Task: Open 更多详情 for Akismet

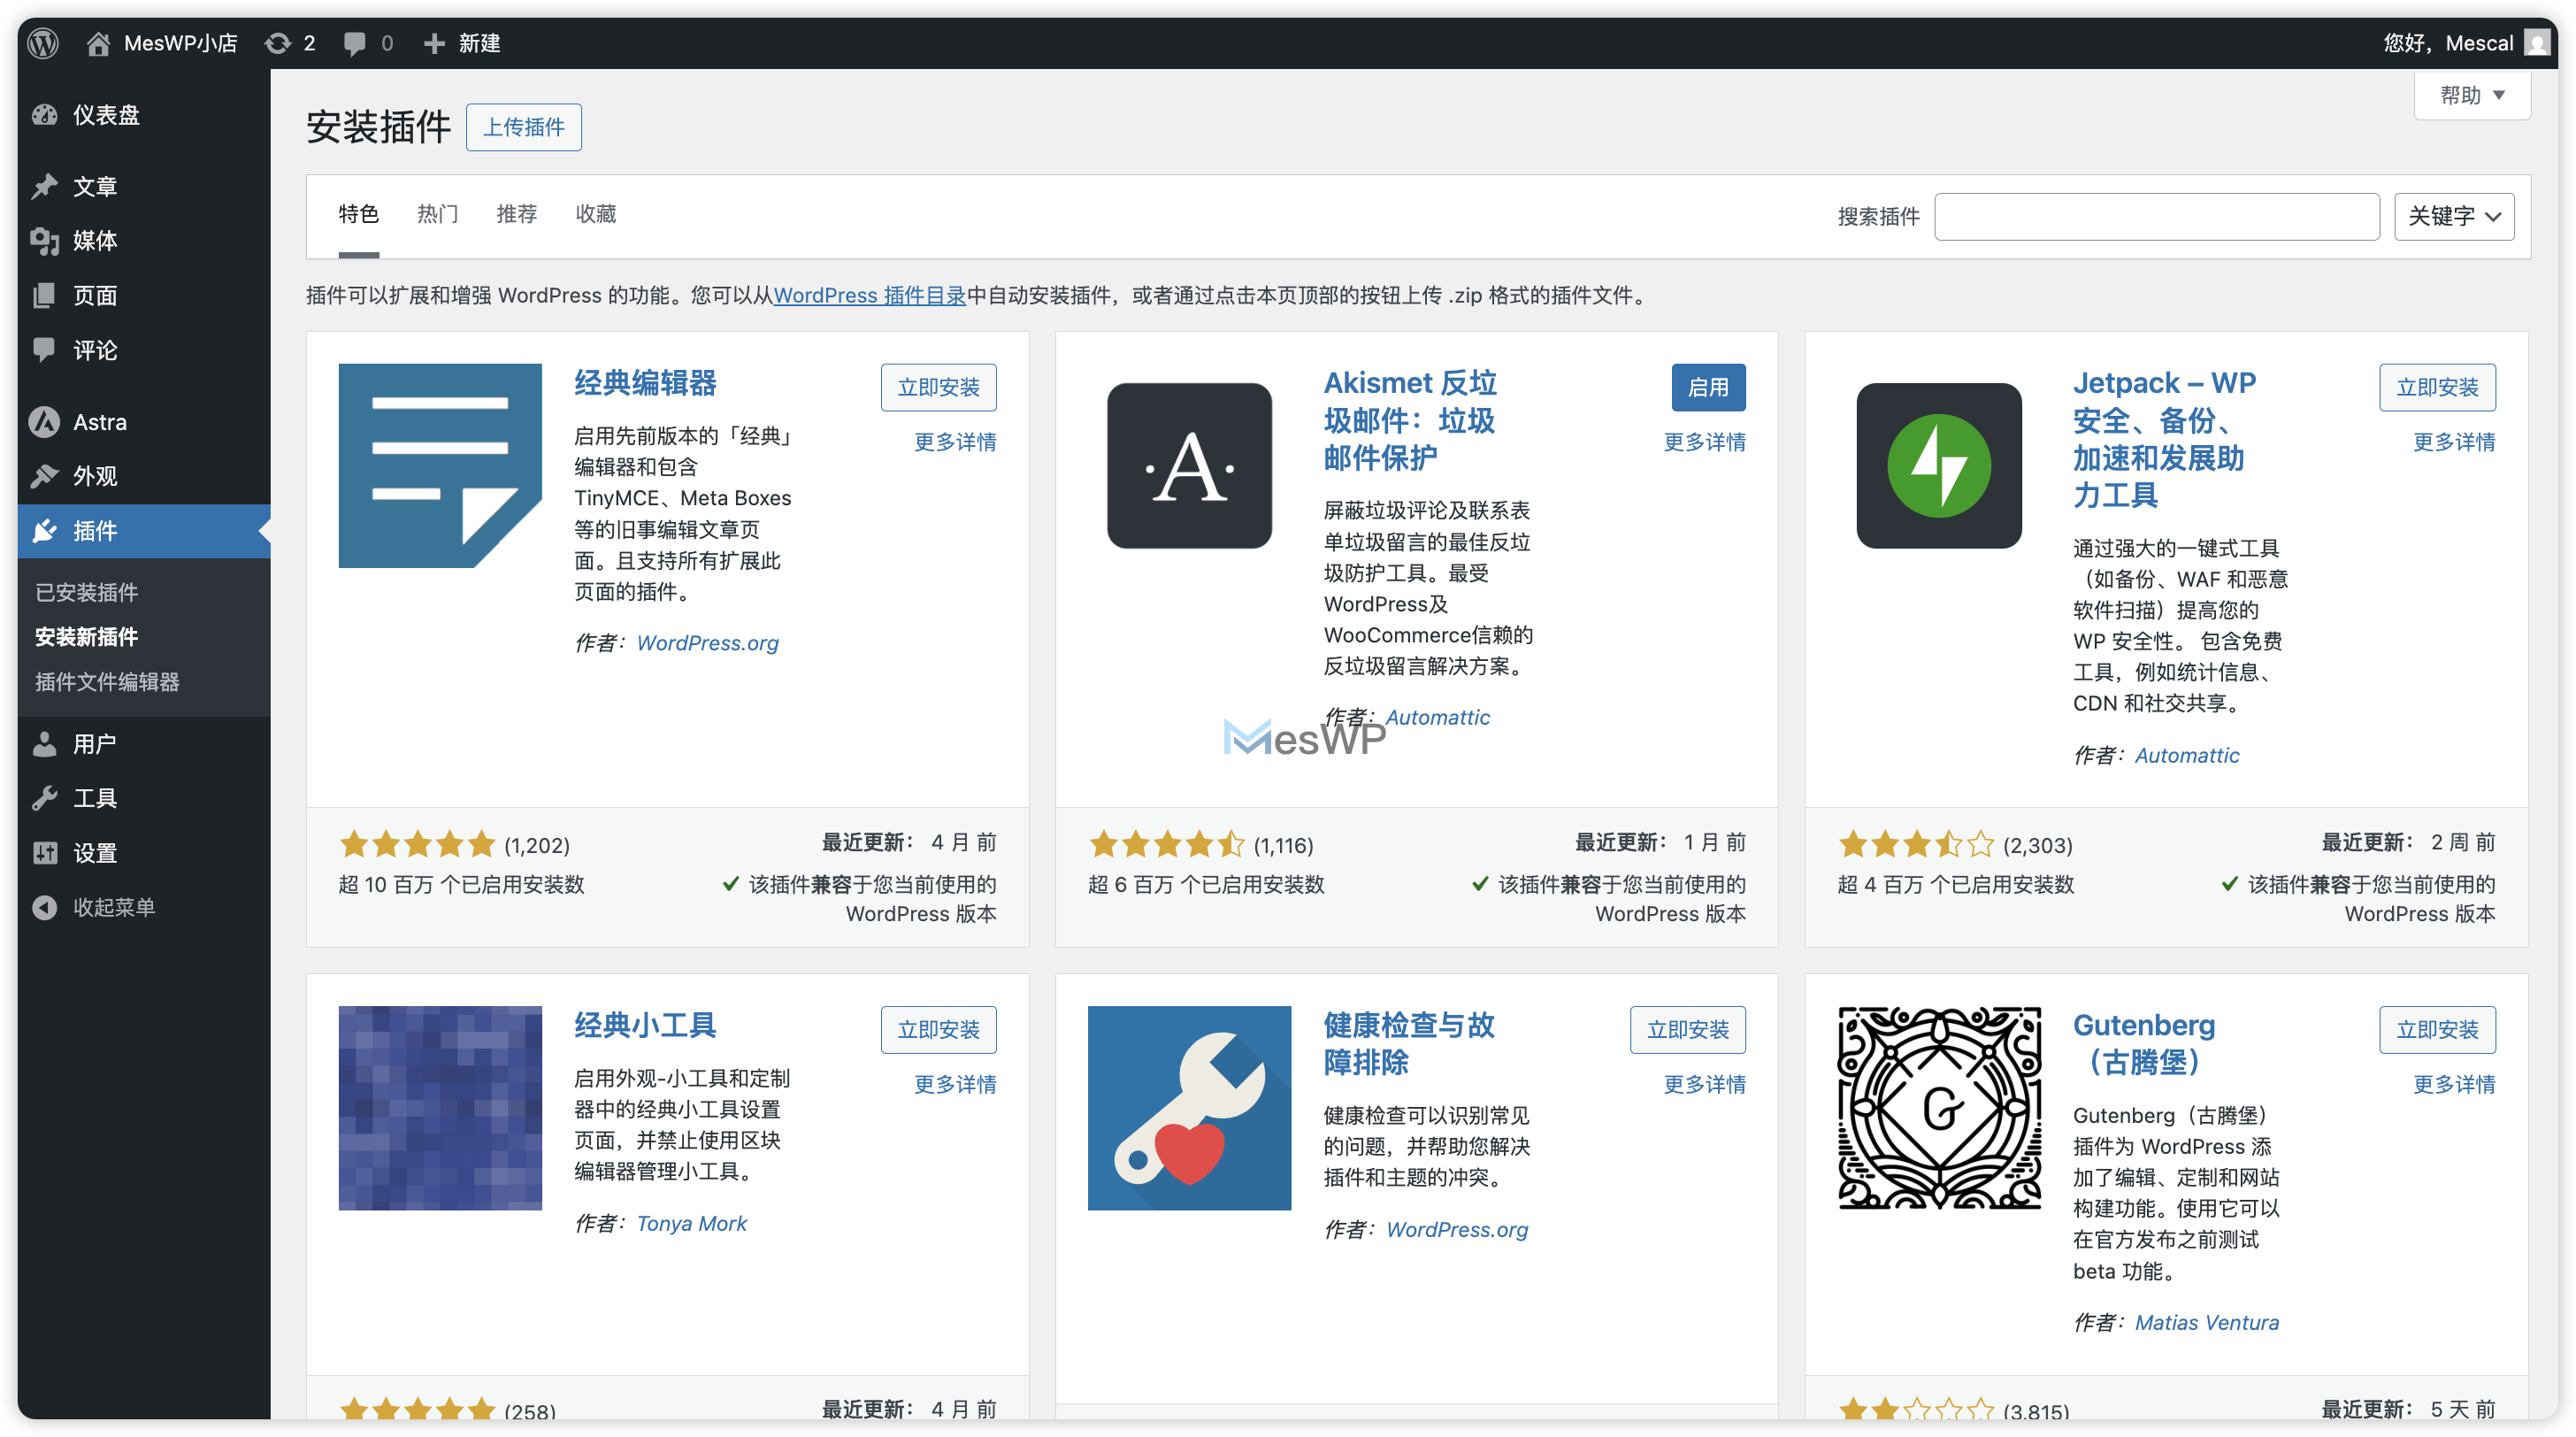Action: [x=1704, y=442]
